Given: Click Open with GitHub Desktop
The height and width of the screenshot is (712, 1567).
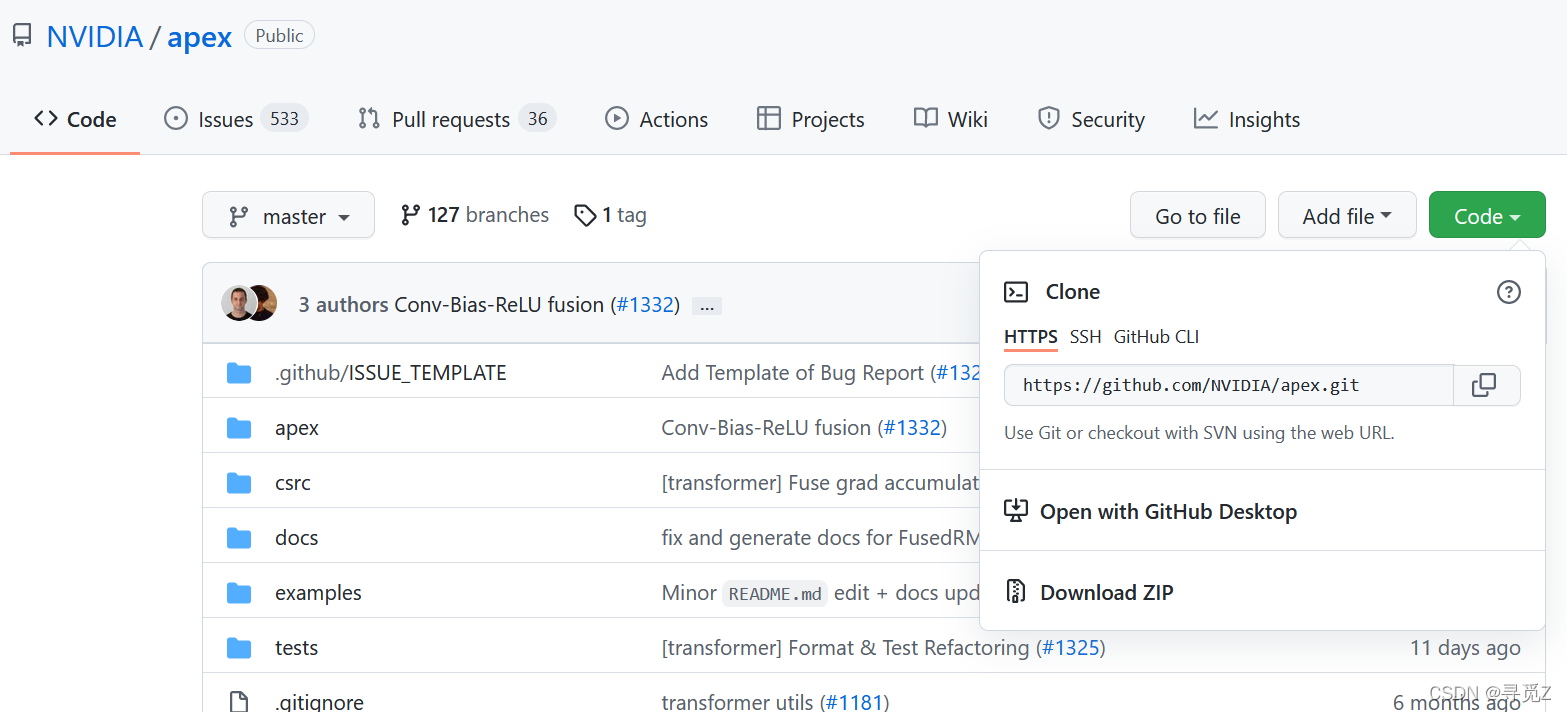Looking at the screenshot, I should click(x=1167, y=511).
